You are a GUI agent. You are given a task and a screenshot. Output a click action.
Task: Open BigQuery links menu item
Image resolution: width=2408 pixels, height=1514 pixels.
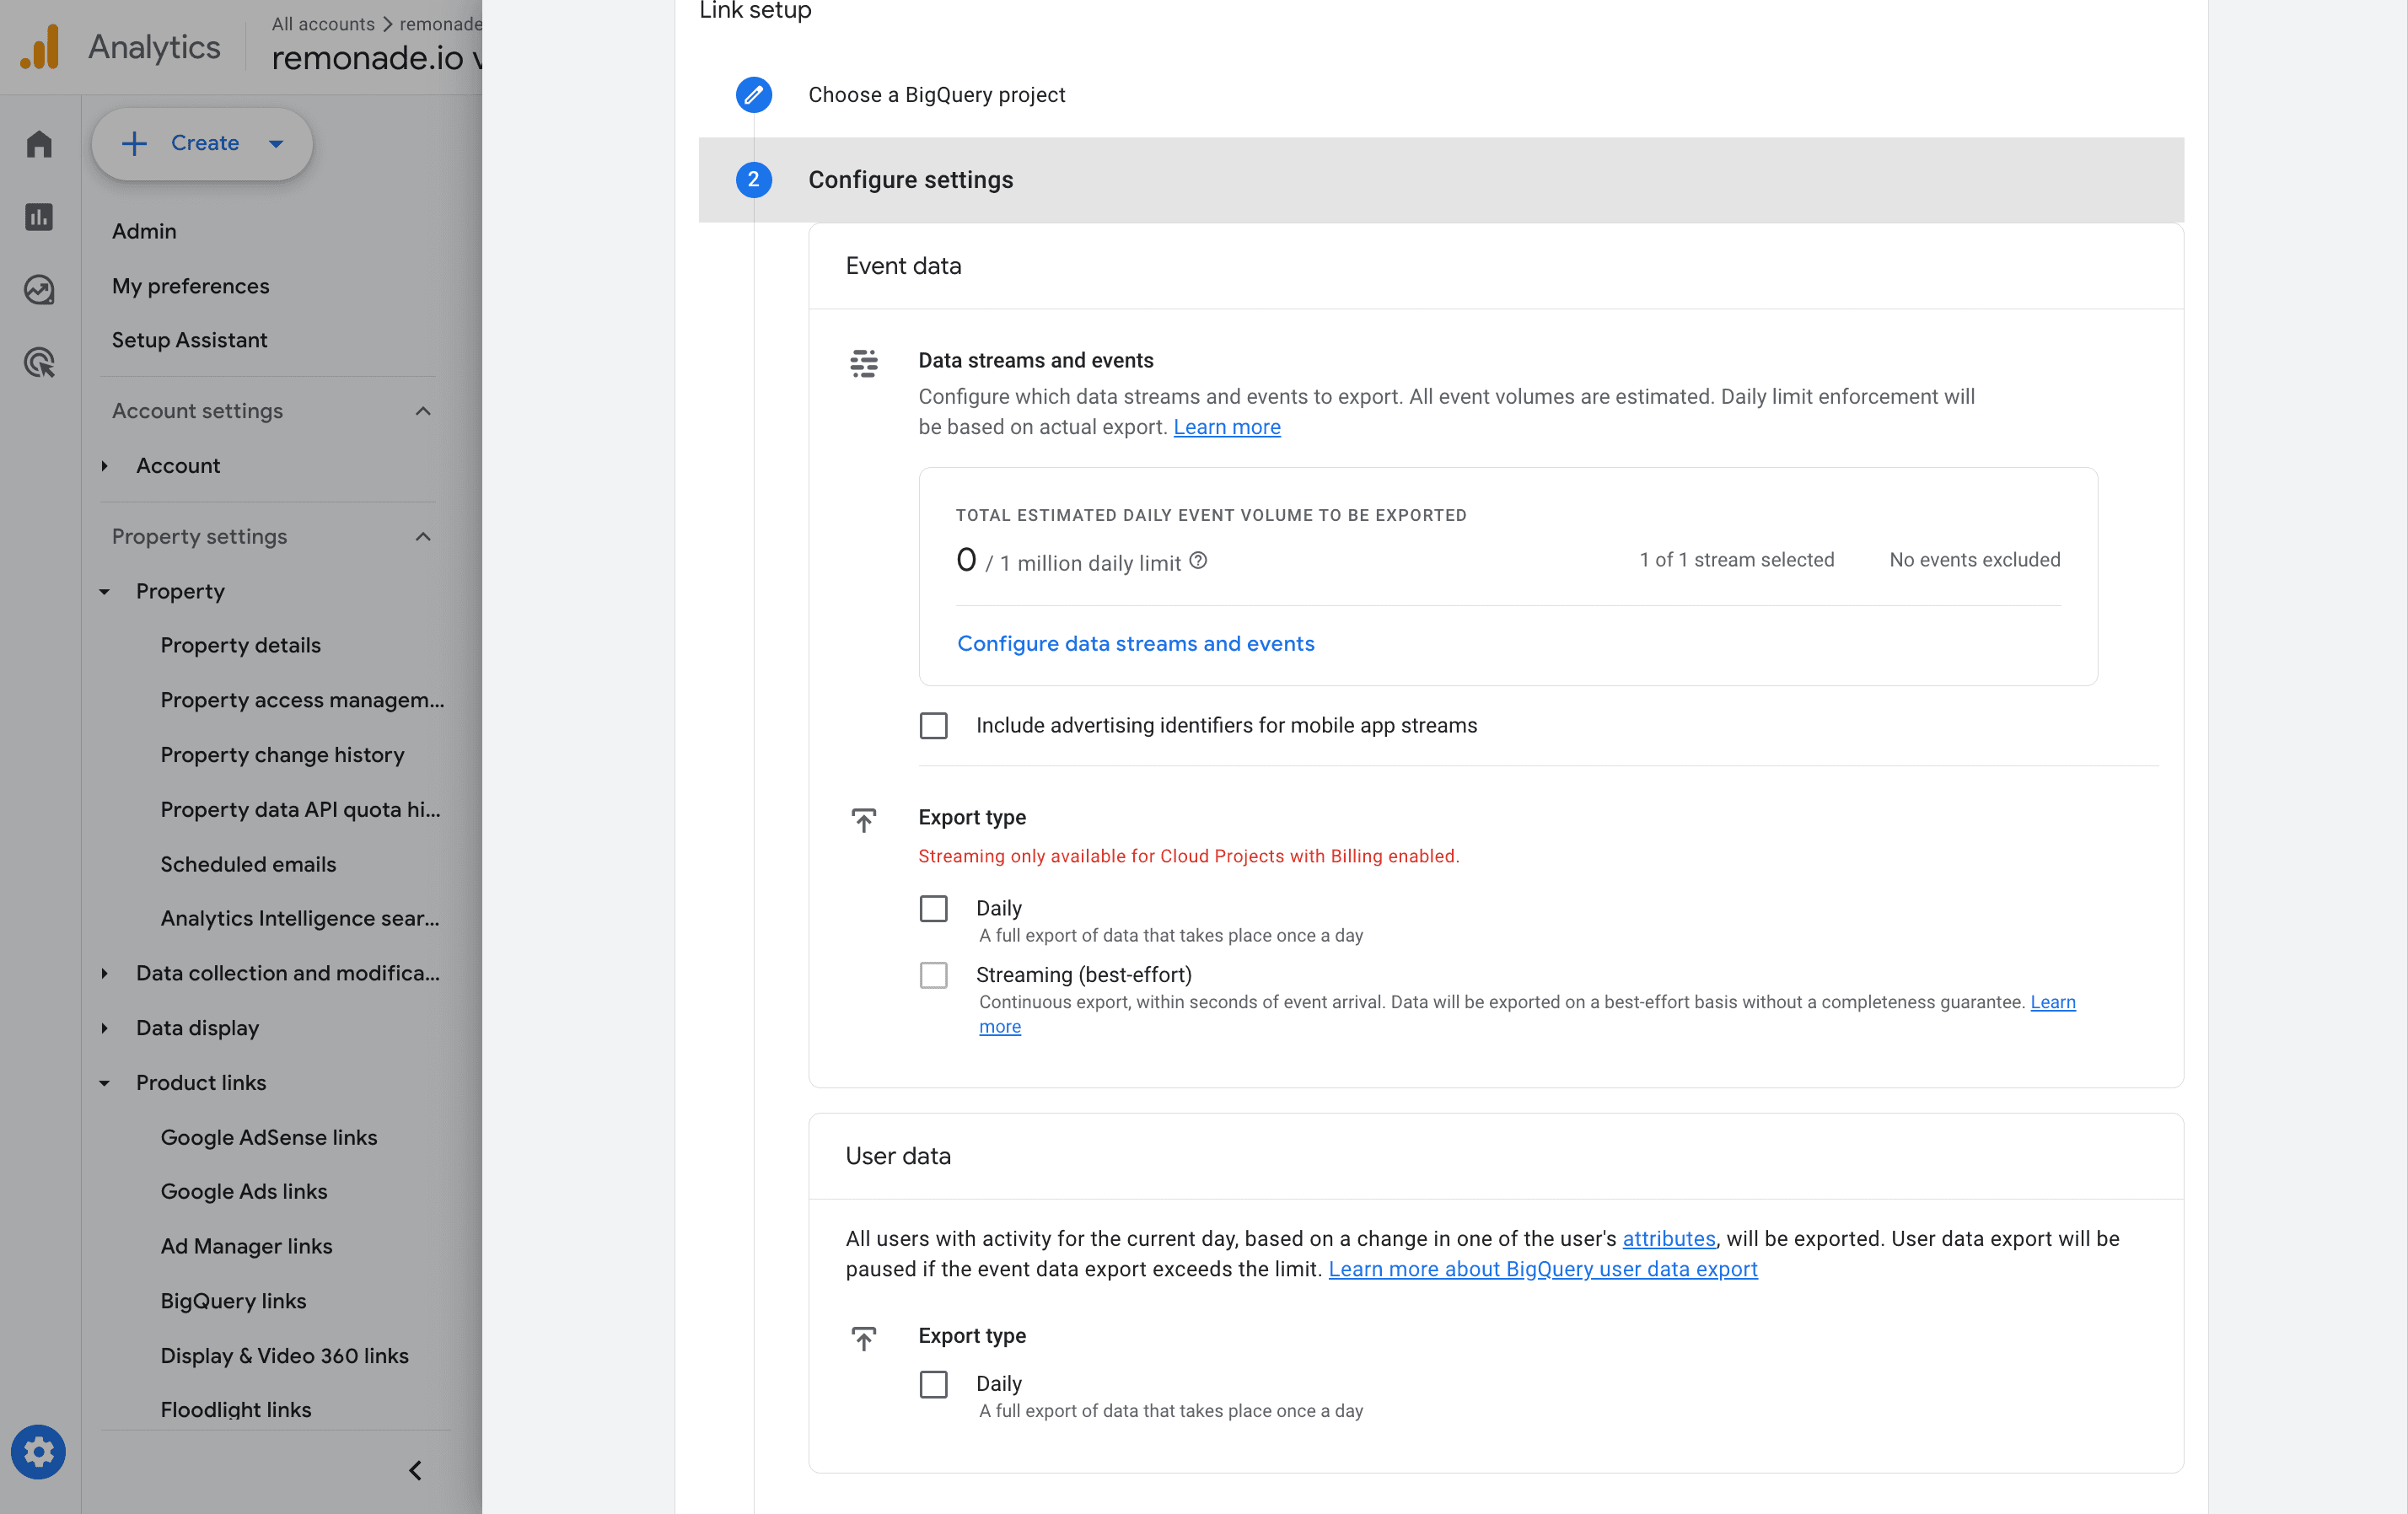233,1301
